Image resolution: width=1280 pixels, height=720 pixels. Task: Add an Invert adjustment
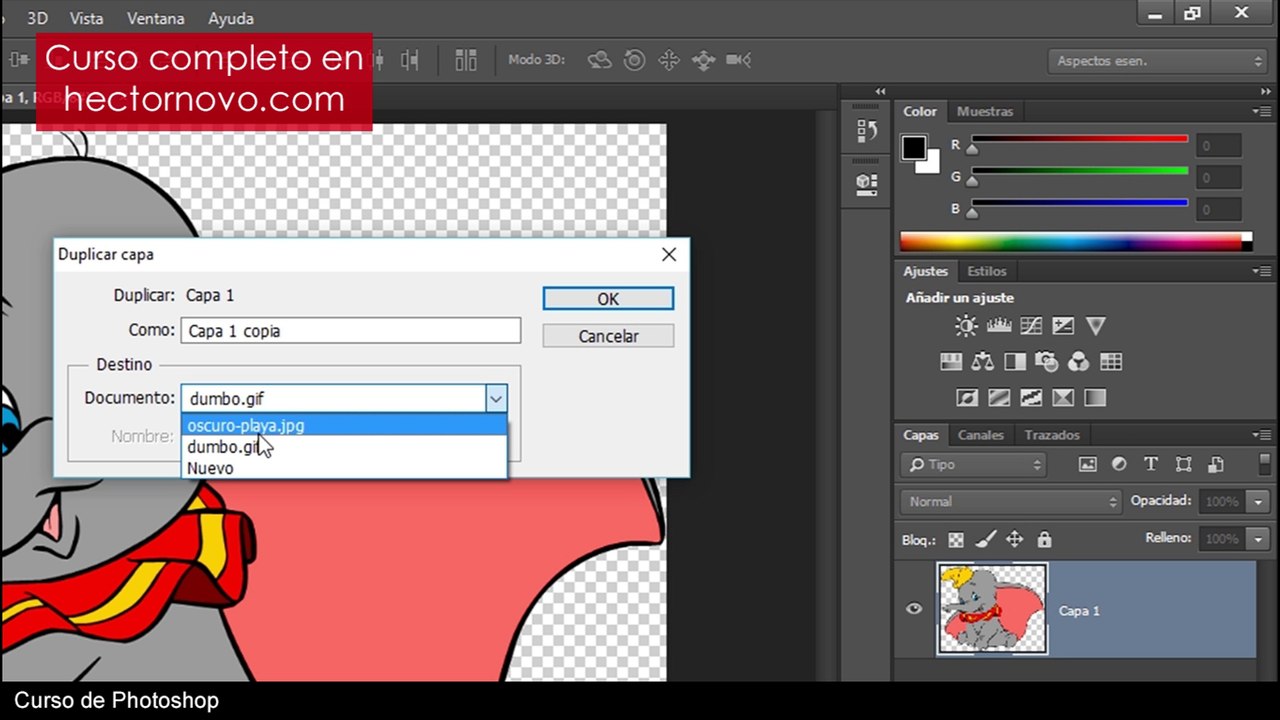(967, 398)
